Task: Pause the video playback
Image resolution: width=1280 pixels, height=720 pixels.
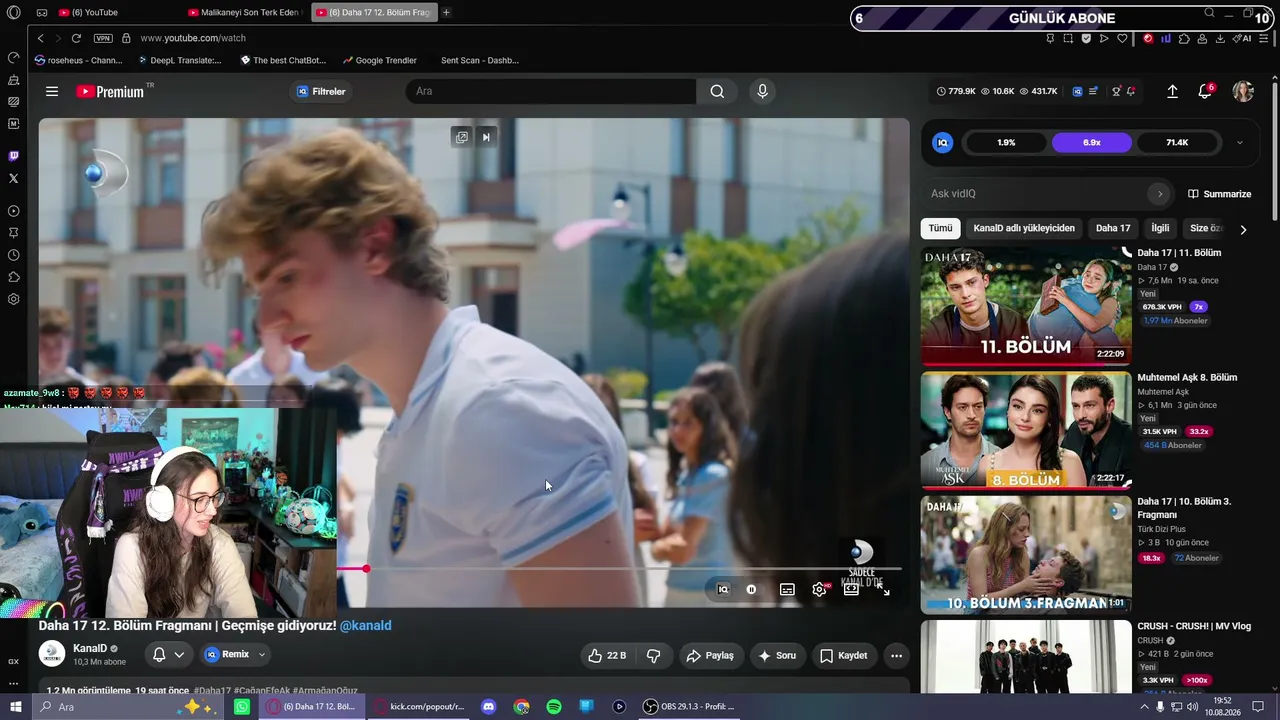Action: click(751, 589)
